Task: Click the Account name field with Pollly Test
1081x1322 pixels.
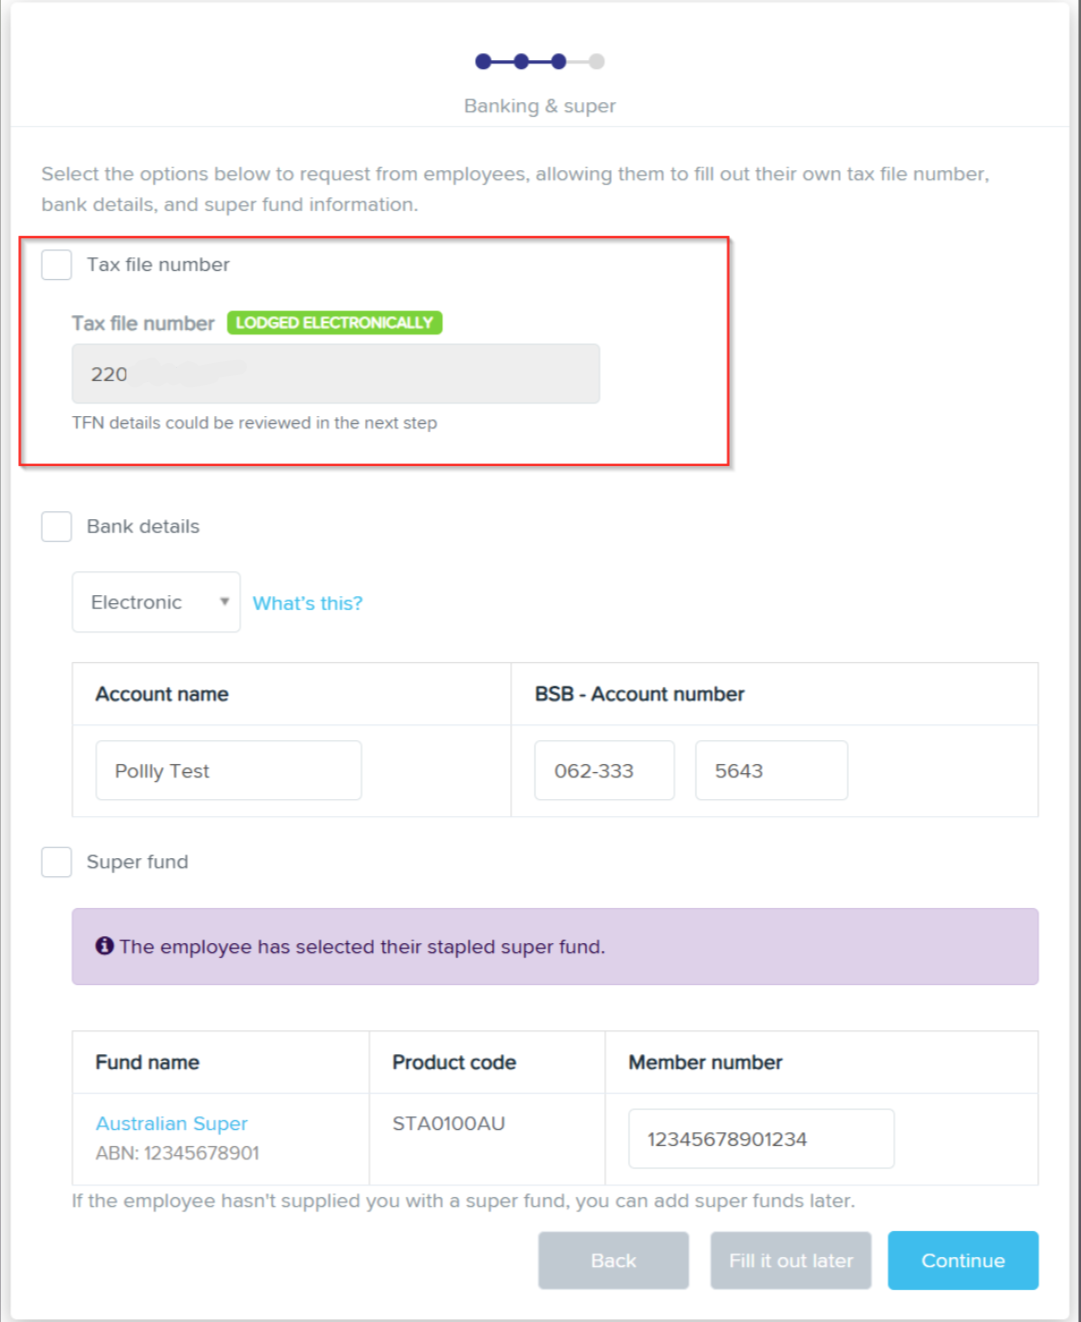Action: [229, 771]
